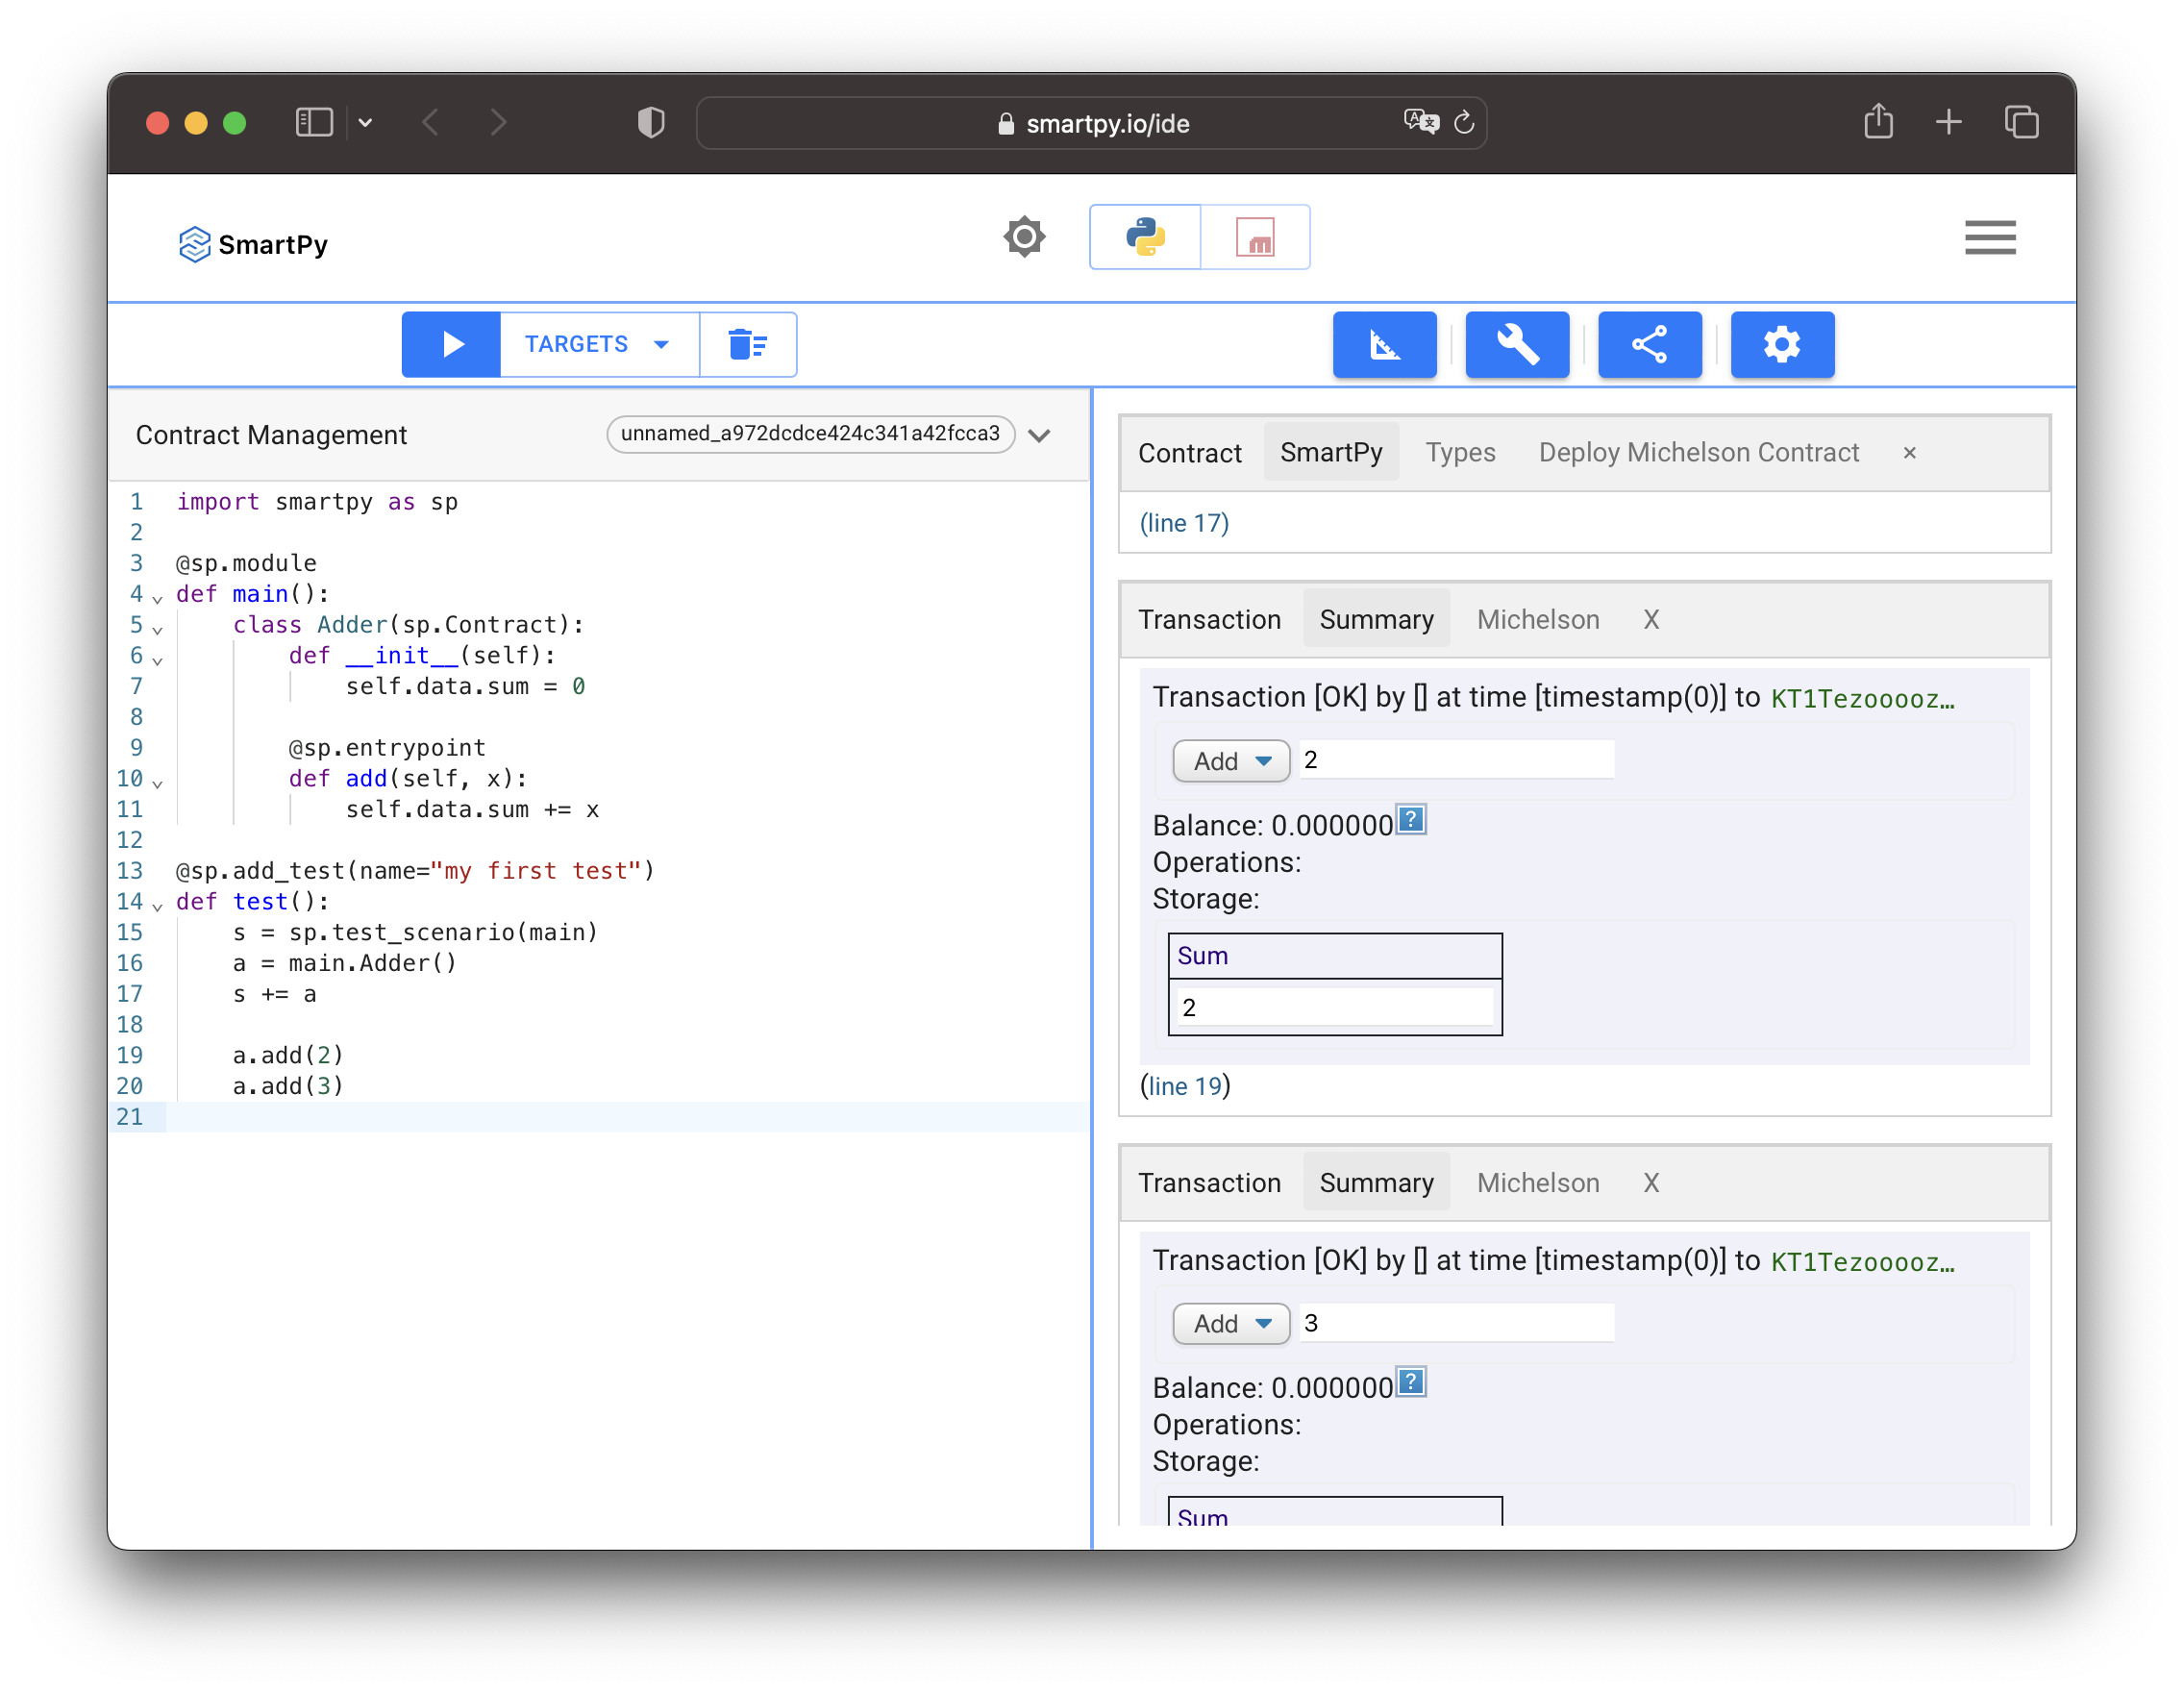Click code text 'import smartpy as sp'
The image size is (2184, 1692).
[x=317, y=502]
